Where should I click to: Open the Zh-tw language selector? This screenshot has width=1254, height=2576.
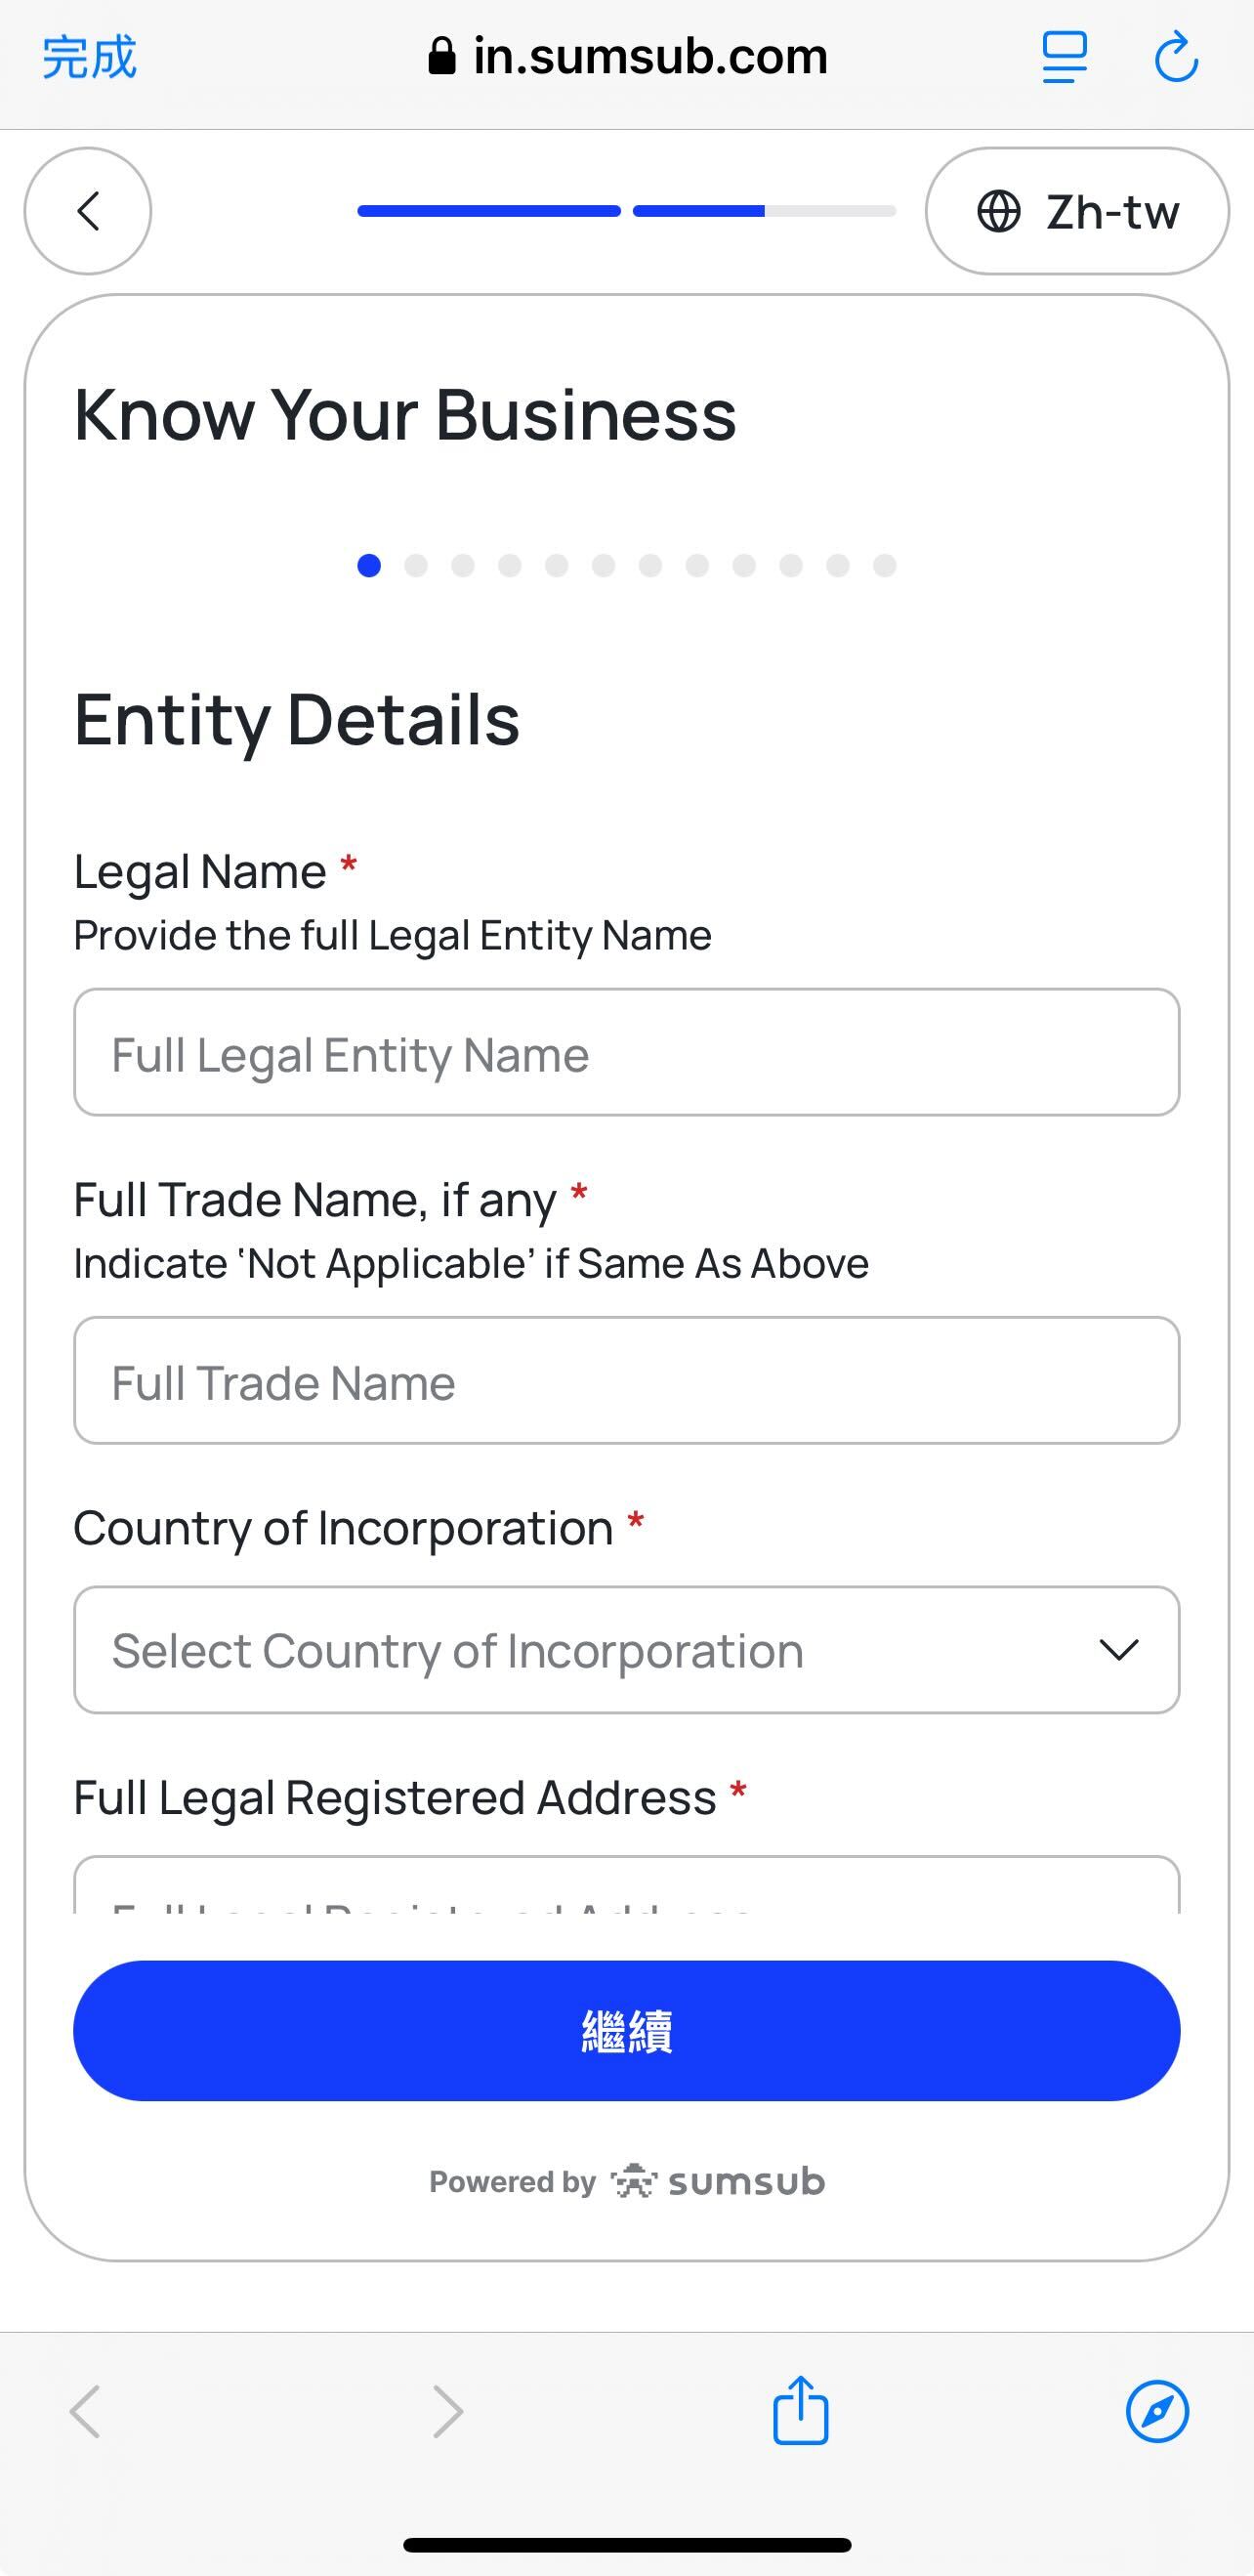pos(1077,211)
